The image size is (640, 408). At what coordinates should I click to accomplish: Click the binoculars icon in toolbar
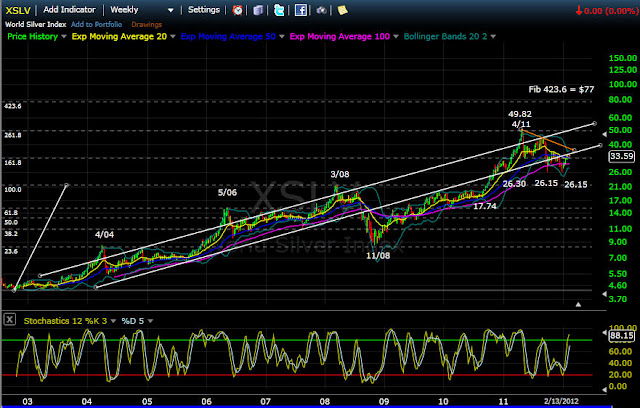tap(322, 10)
